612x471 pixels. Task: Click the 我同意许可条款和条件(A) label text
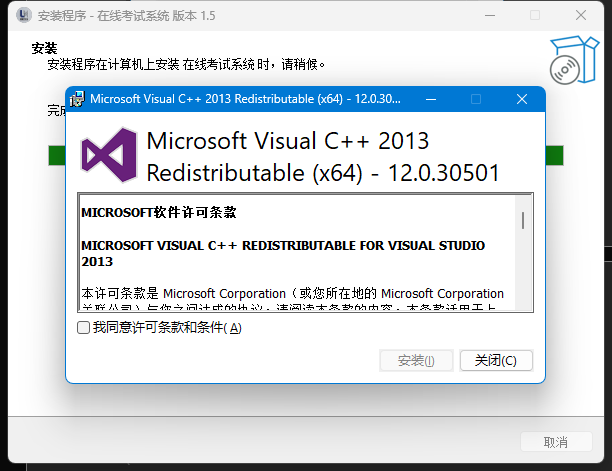tap(167, 327)
